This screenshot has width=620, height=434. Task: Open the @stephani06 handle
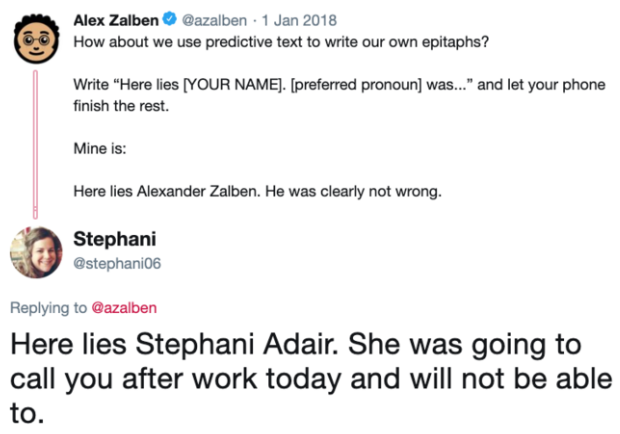coord(118,263)
